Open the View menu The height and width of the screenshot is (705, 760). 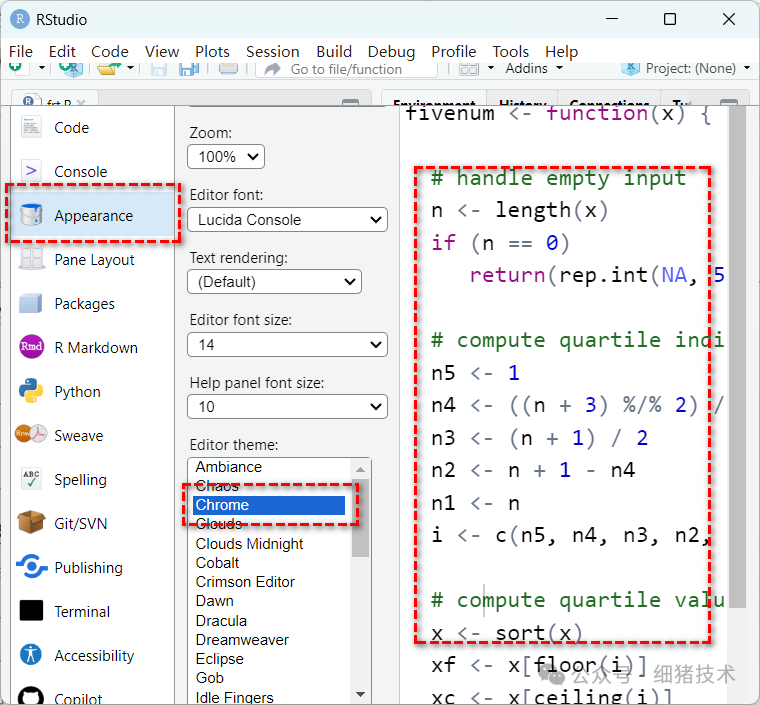(162, 51)
